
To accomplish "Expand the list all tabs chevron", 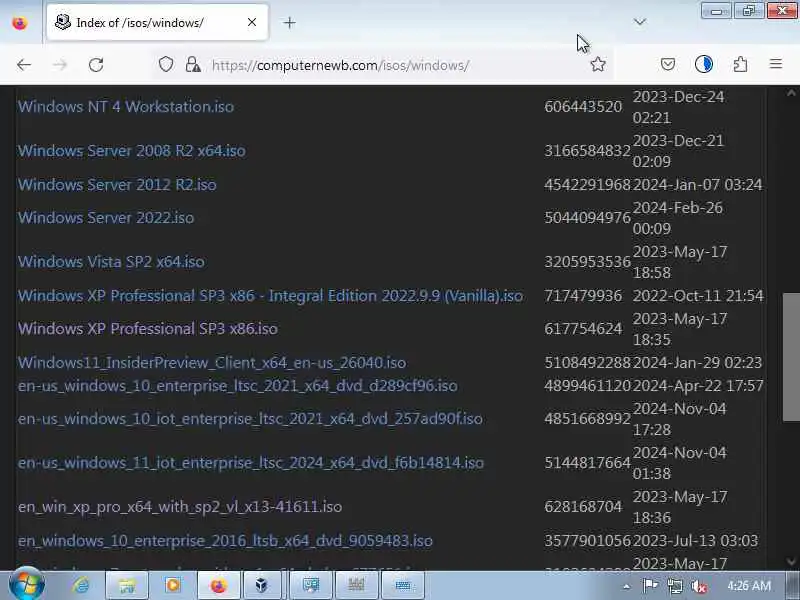I will (x=640, y=22).
